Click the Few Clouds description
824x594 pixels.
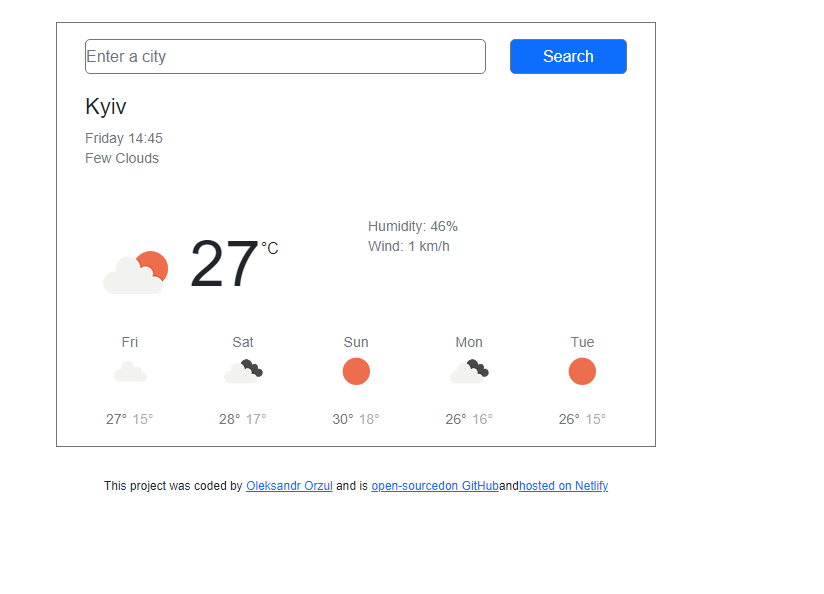[122, 158]
